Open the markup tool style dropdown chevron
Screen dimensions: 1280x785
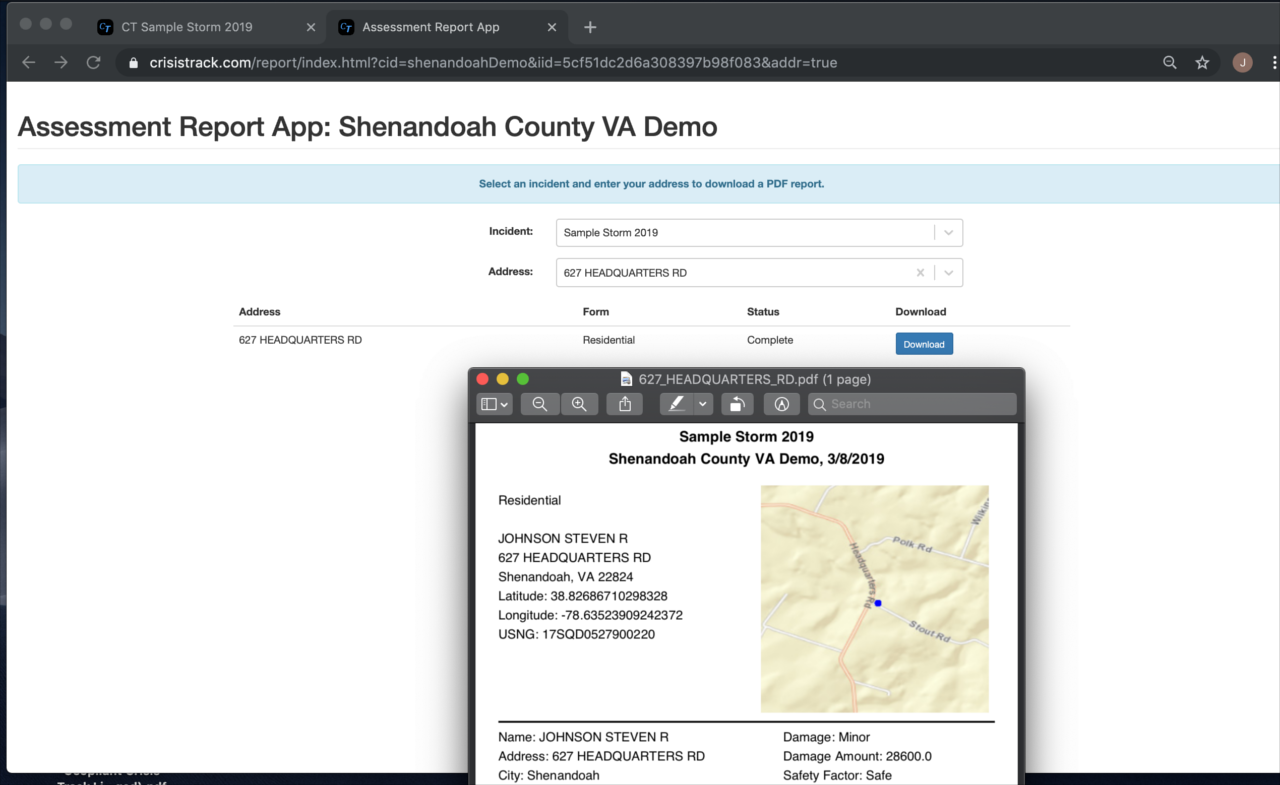coord(703,404)
